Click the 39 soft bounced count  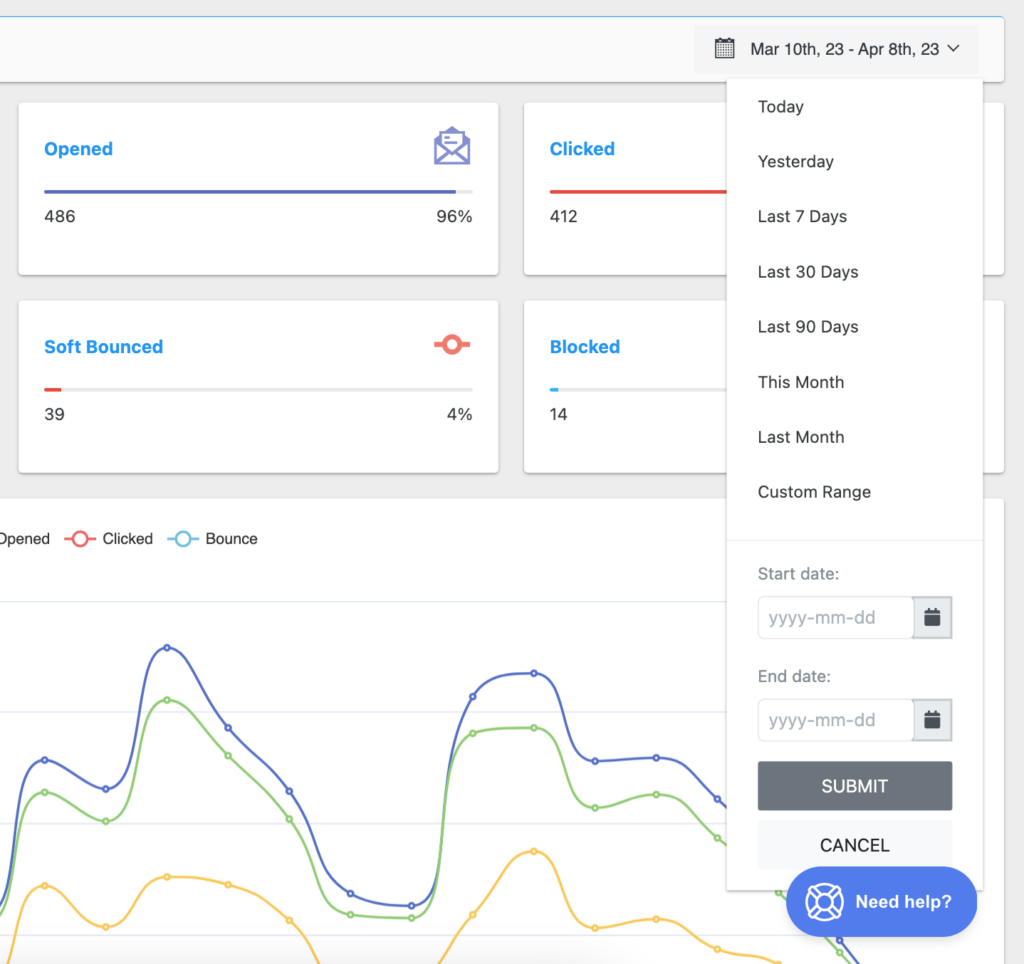point(54,414)
